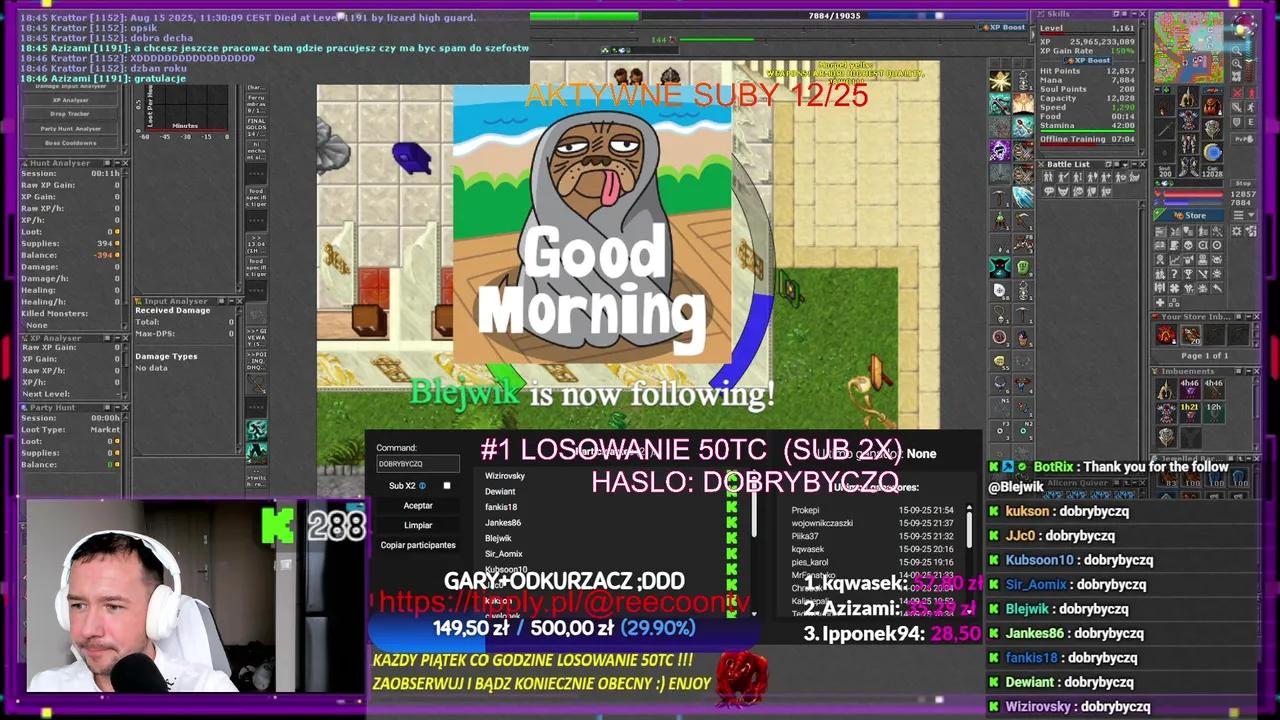The width and height of the screenshot is (1280, 720).
Task: Click the red health bar below inventory
Action: pos(1193,194)
